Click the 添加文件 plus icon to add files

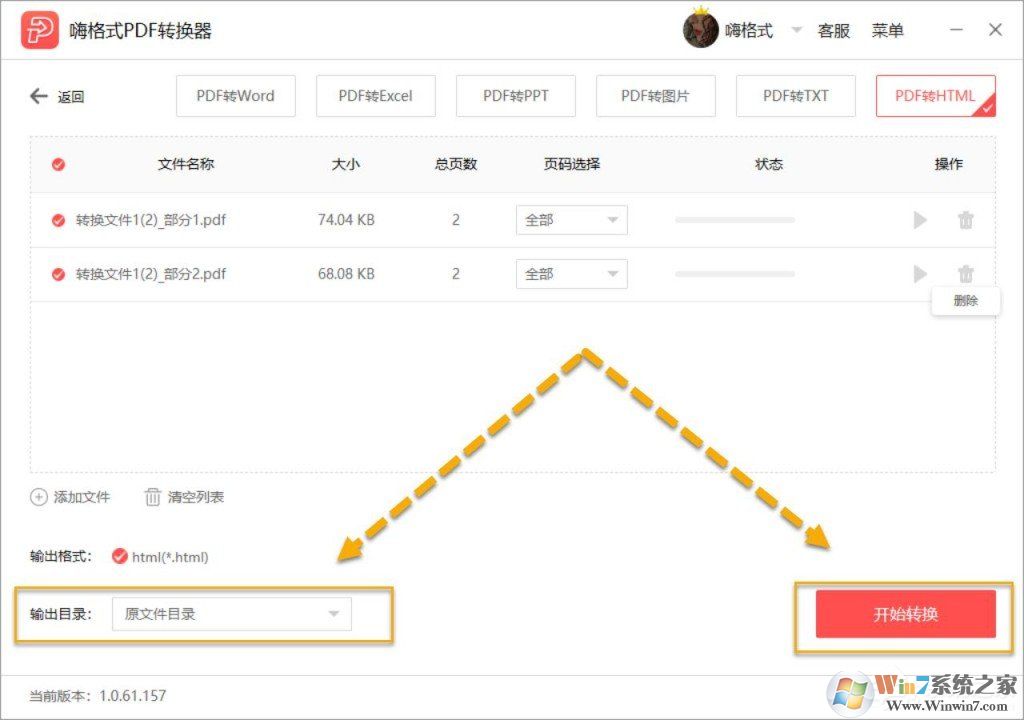point(38,497)
